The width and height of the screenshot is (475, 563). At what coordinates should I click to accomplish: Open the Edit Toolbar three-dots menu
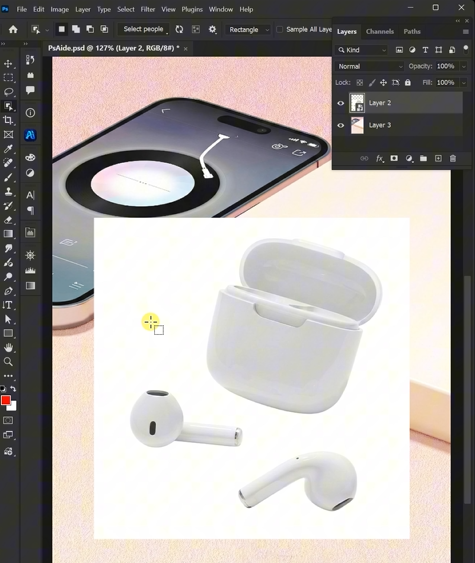coord(8,376)
